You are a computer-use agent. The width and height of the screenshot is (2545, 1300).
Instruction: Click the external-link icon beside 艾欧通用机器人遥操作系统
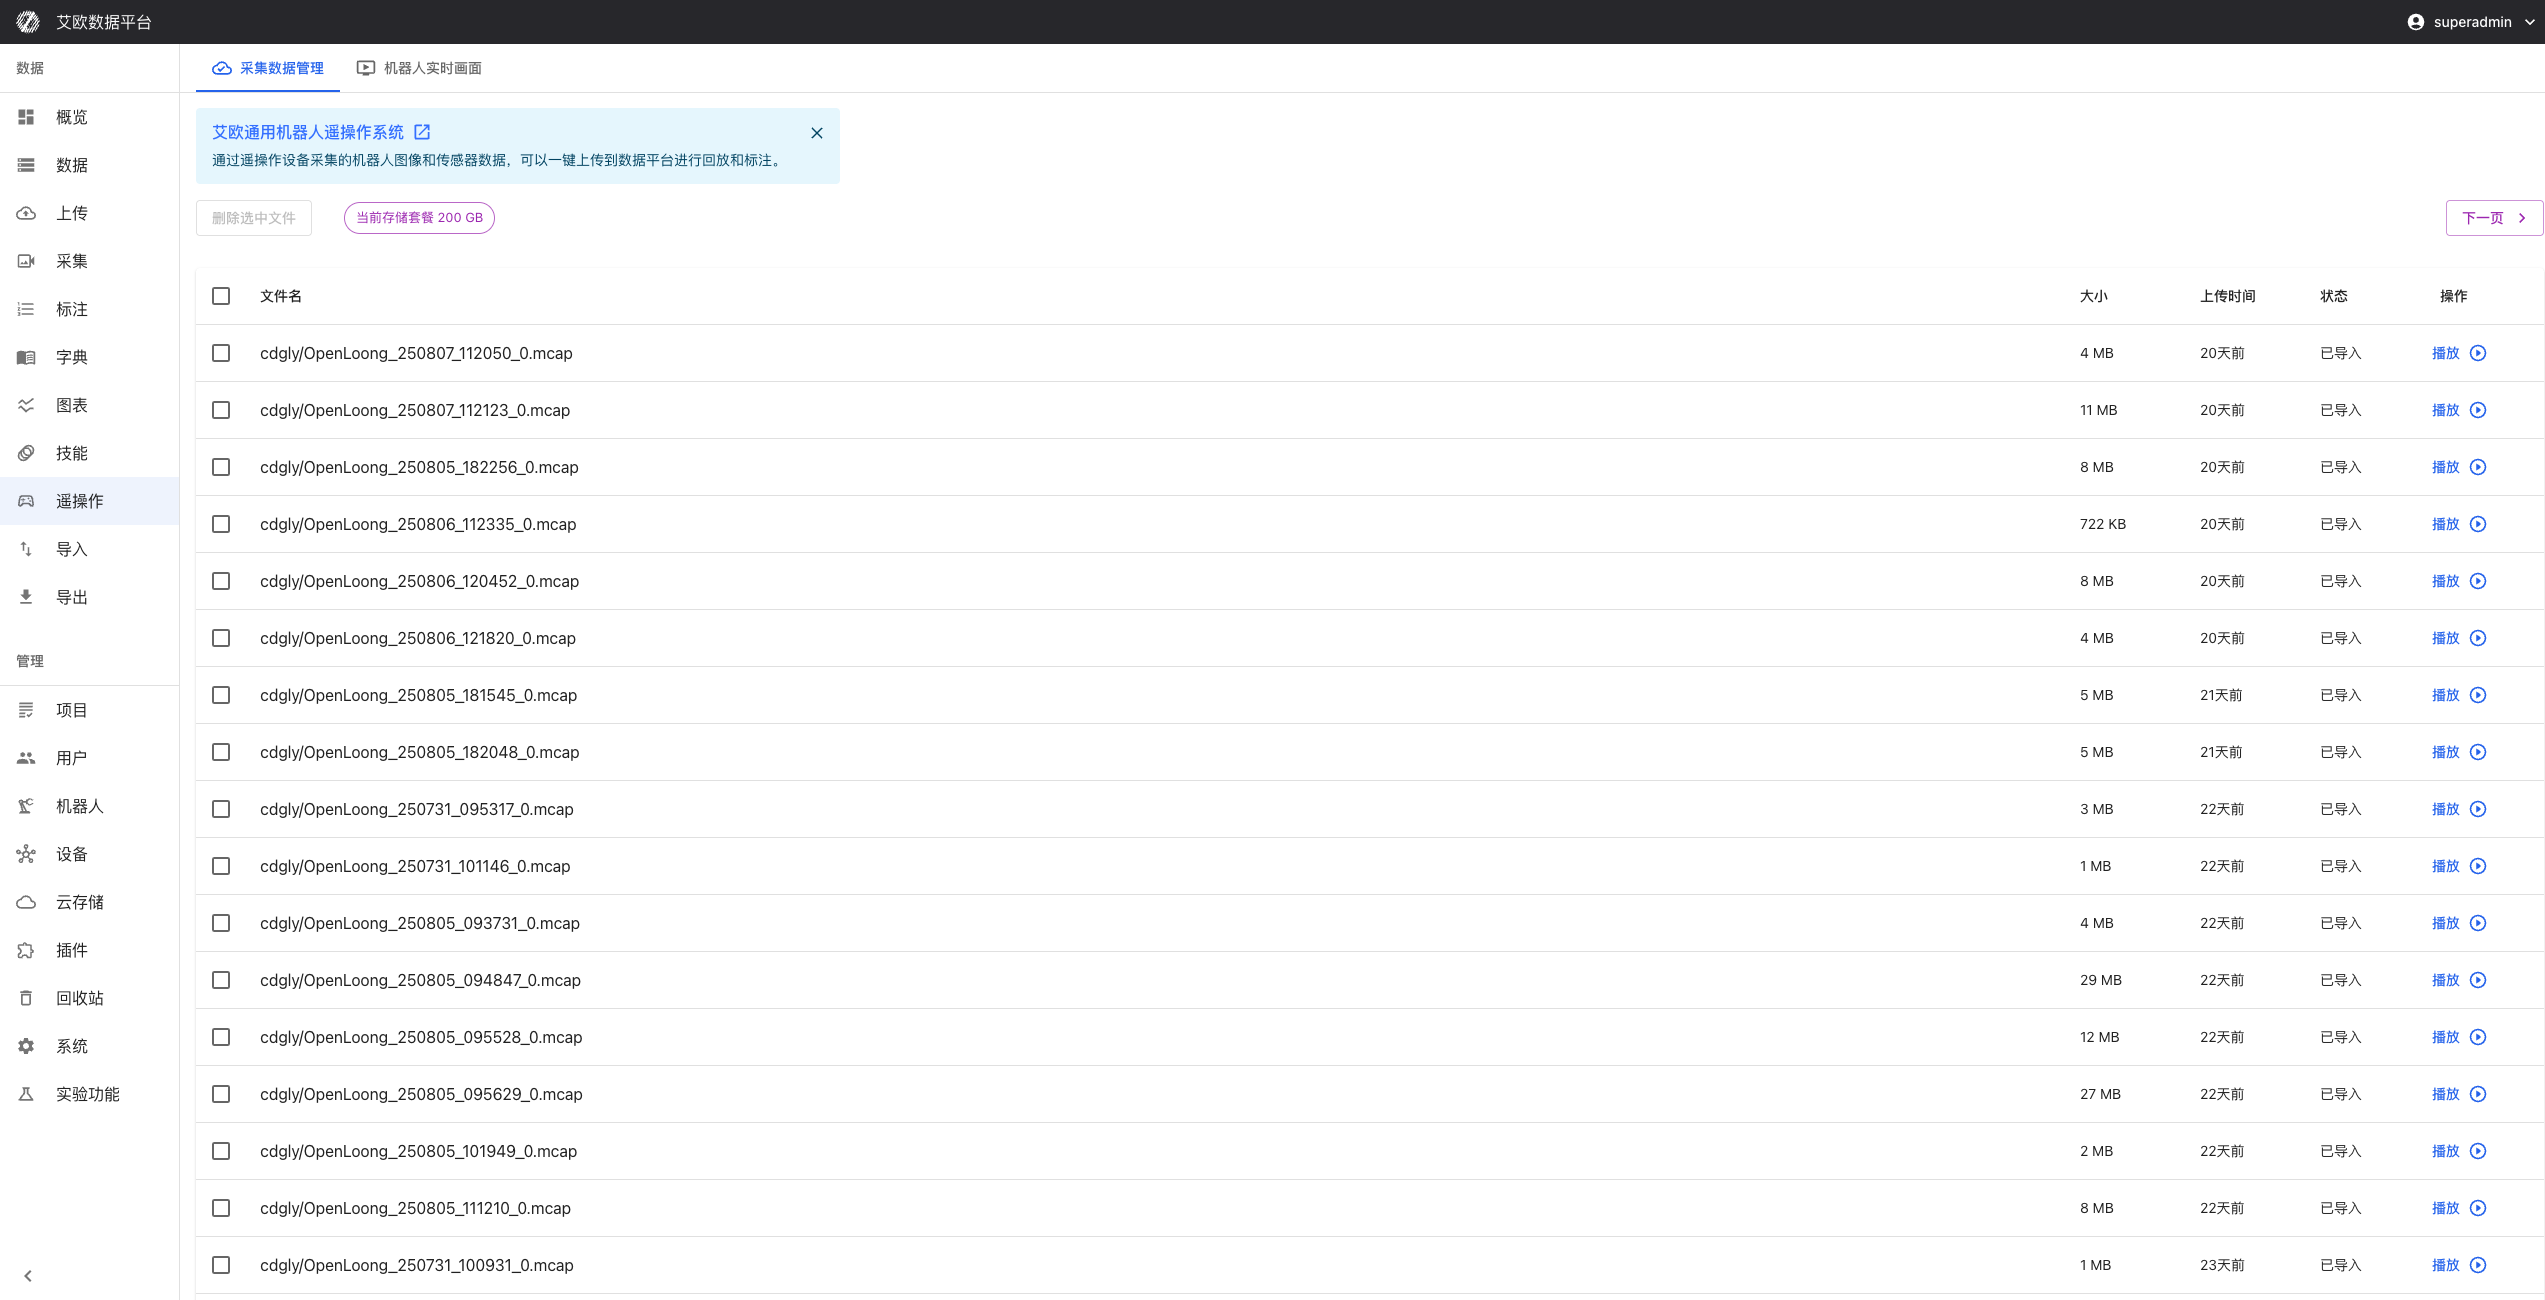pos(422,132)
